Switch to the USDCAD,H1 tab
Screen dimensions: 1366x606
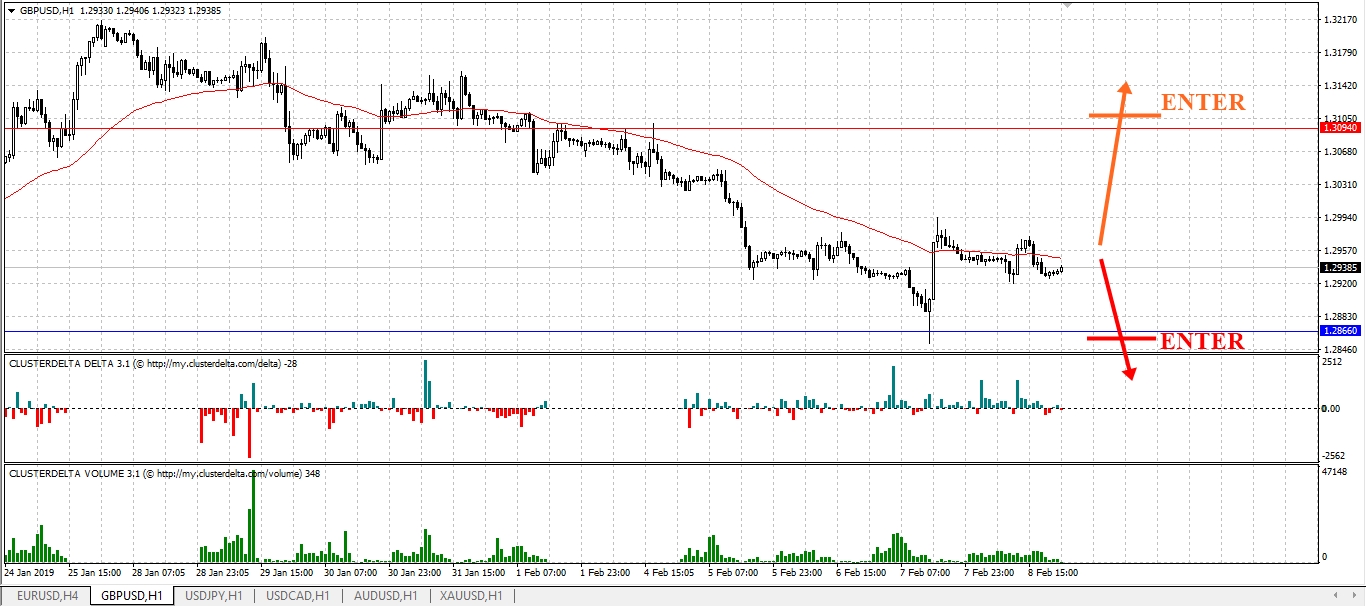298,596
